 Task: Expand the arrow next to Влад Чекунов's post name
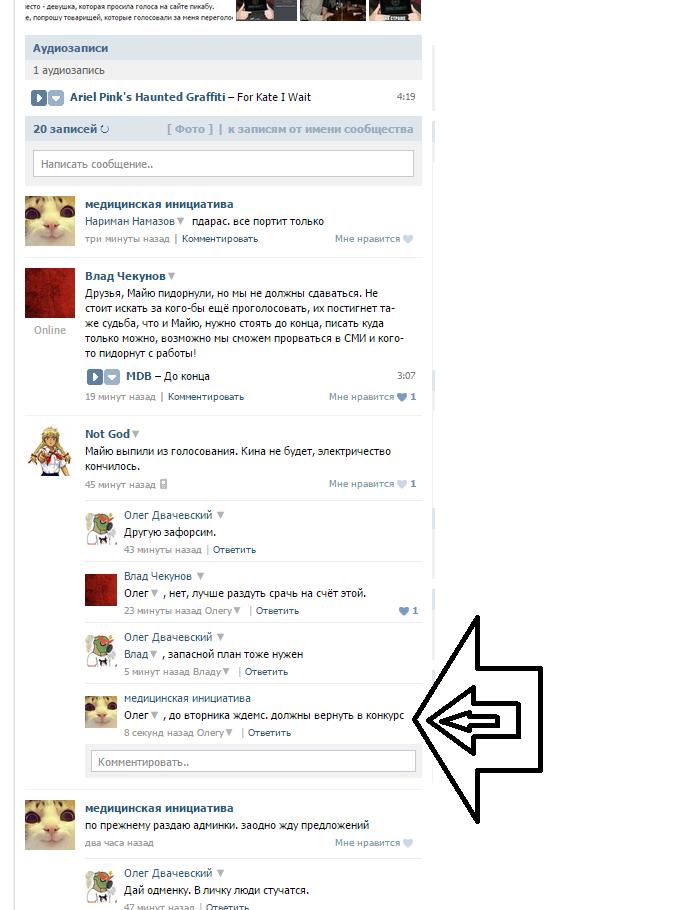tap(172, 276)
